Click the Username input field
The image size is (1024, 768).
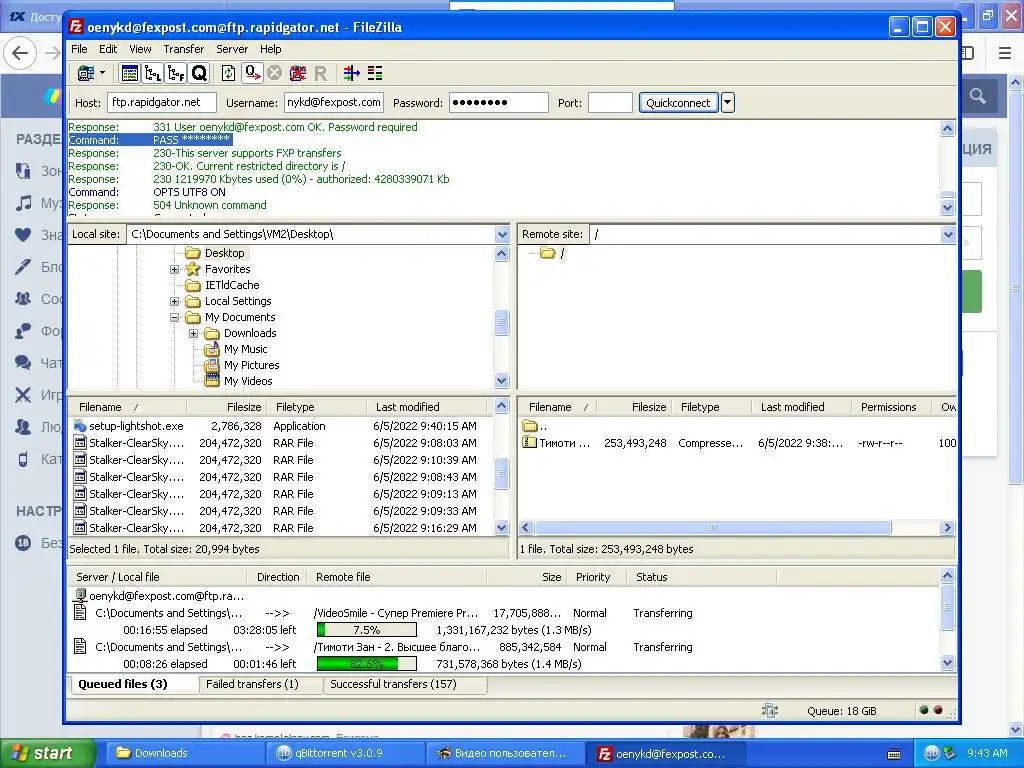(x=334, y=103)
